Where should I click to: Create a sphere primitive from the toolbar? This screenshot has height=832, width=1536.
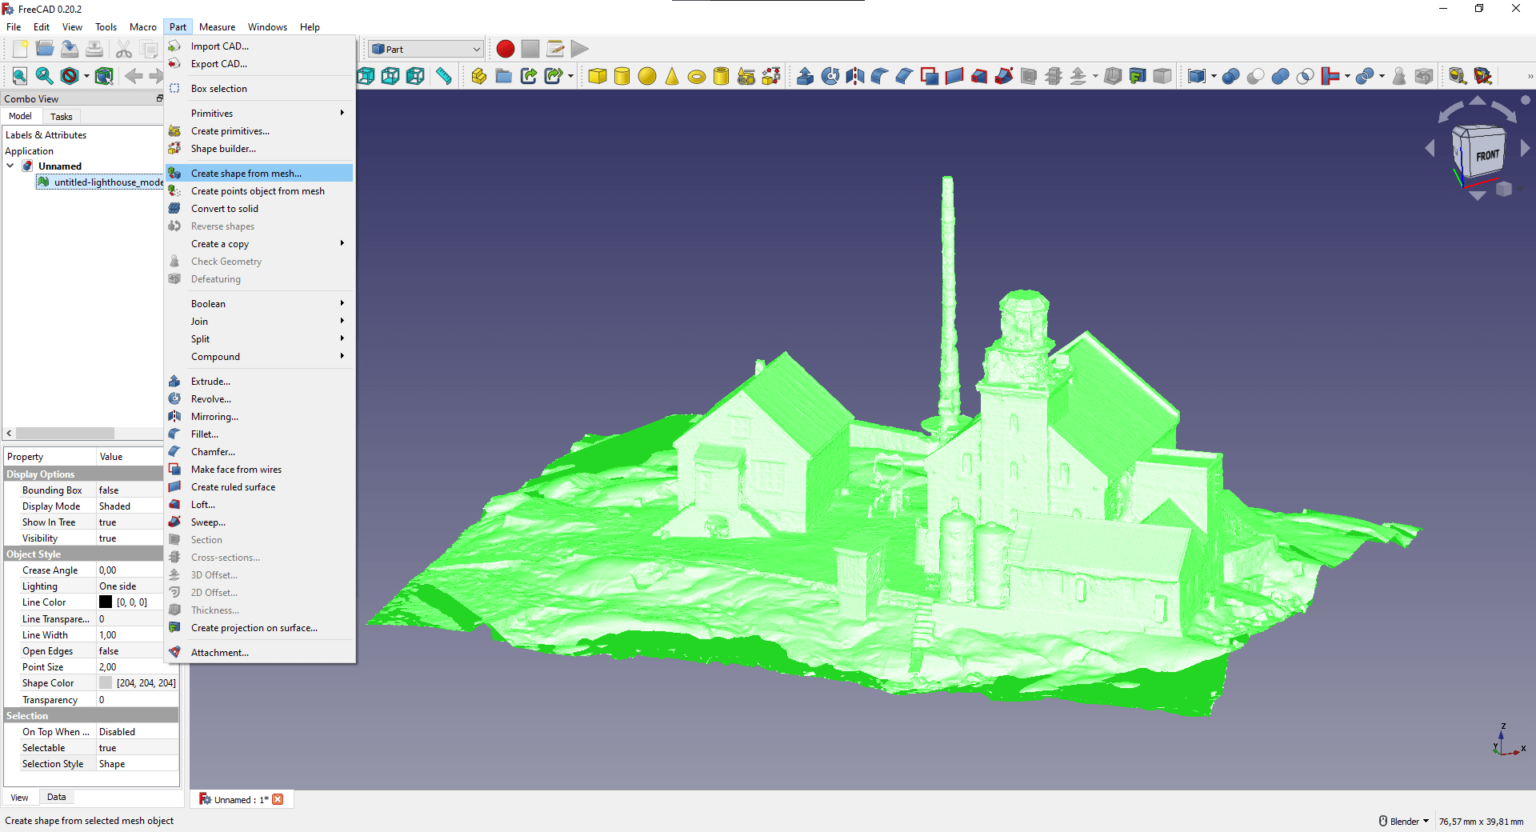(647, 76)
